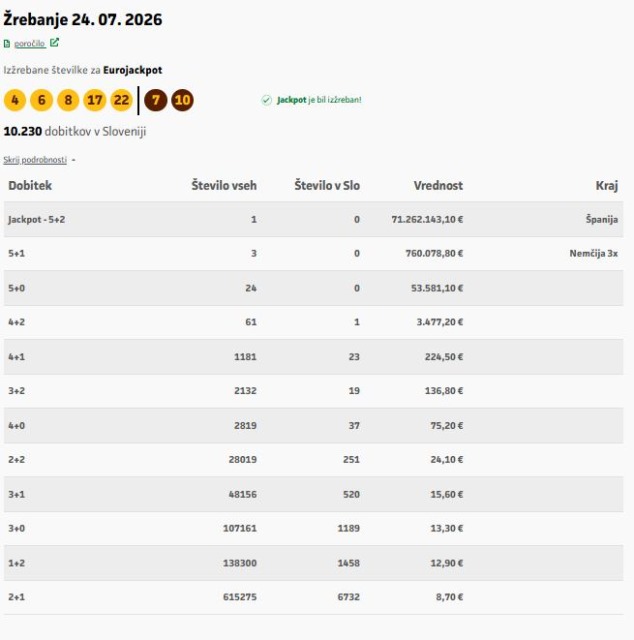Click the external link icon after poročilo

point(54,42)
